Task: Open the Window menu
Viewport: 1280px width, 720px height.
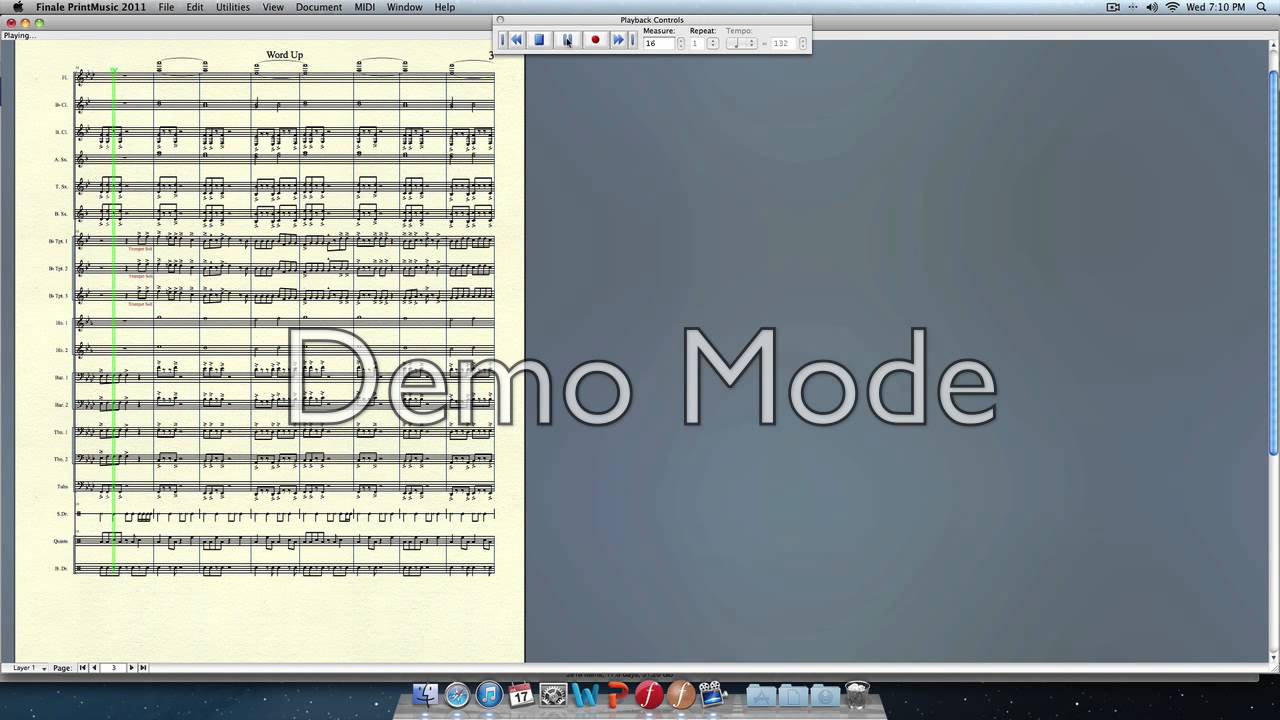Action: tap(404, 7)
